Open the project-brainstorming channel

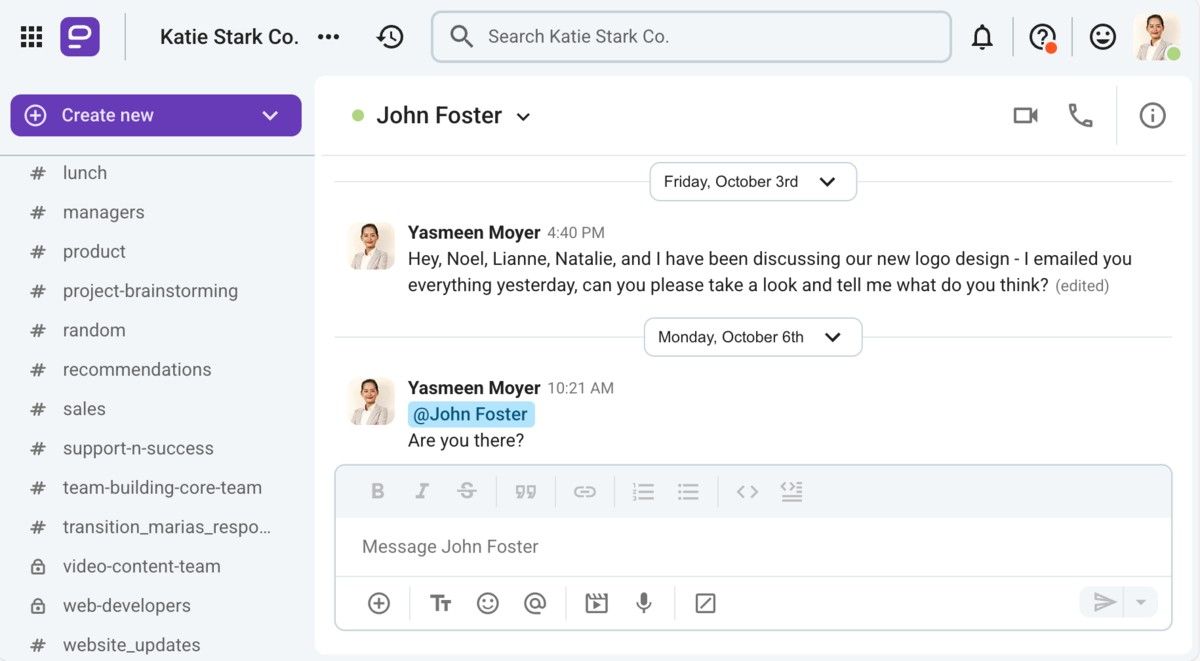click(150, 291)
